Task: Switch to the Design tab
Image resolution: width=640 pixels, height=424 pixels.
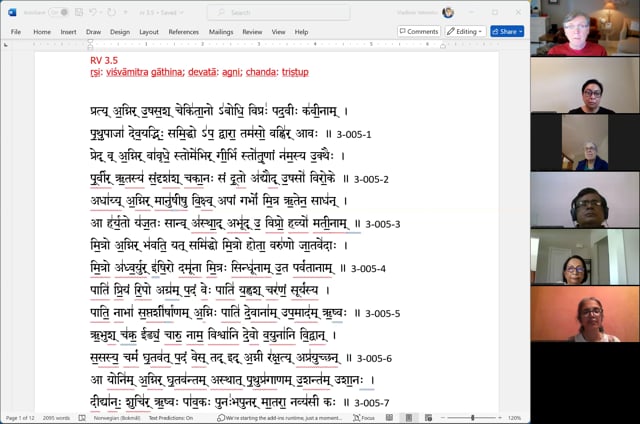Action: click(120, 32)
